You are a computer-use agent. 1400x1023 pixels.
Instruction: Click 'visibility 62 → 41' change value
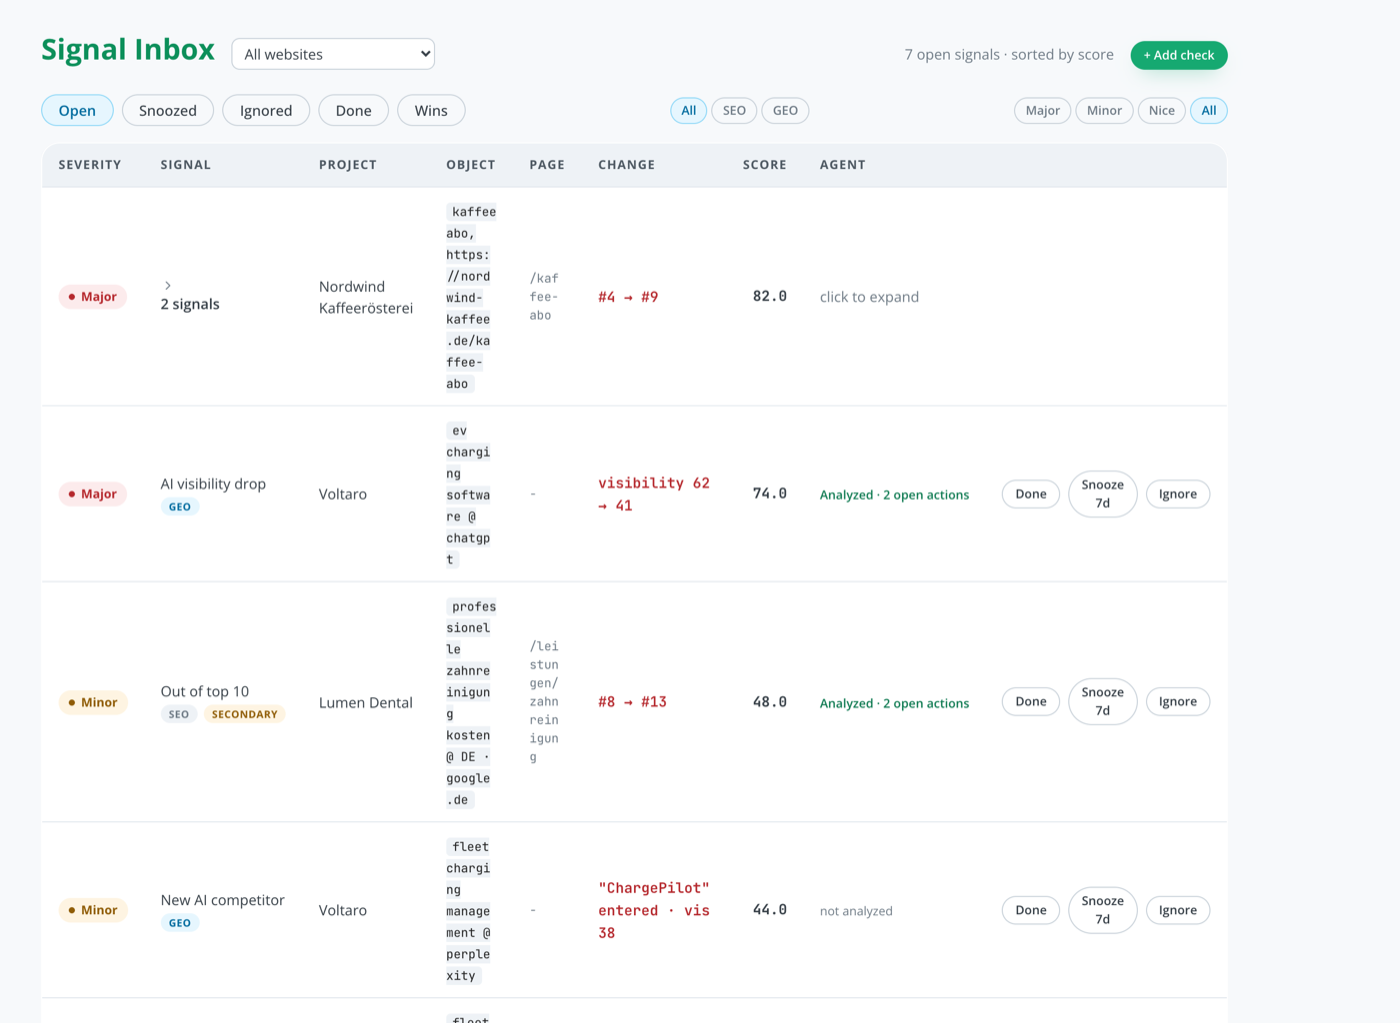click(x=654, y=494)
